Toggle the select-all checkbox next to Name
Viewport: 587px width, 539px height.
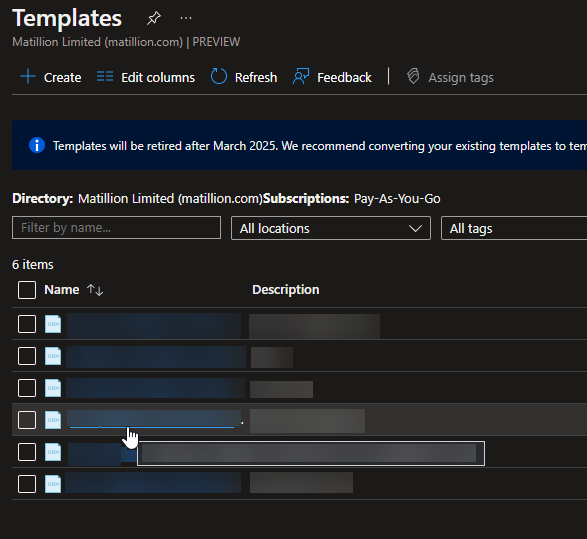click(x=27, y=290)
